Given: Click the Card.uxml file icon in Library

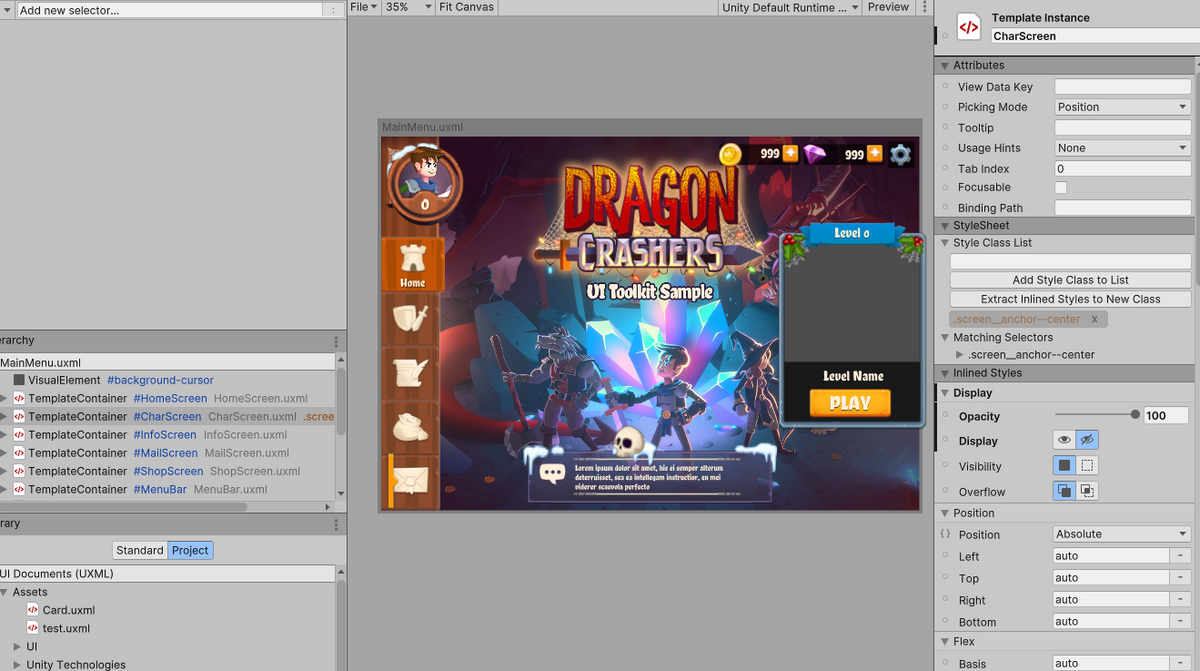Looking at the screenshot, I should pyautogui.click(x=33, y=610).
